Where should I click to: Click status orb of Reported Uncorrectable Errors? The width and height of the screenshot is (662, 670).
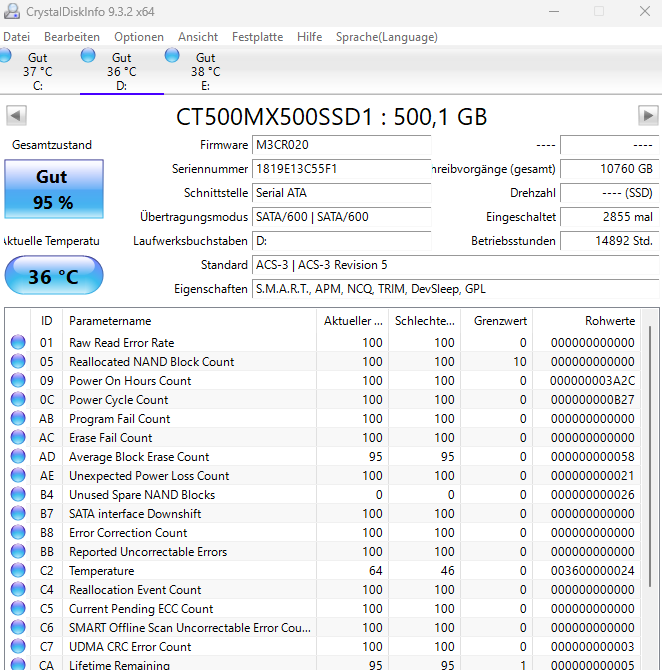coord(18,552)
